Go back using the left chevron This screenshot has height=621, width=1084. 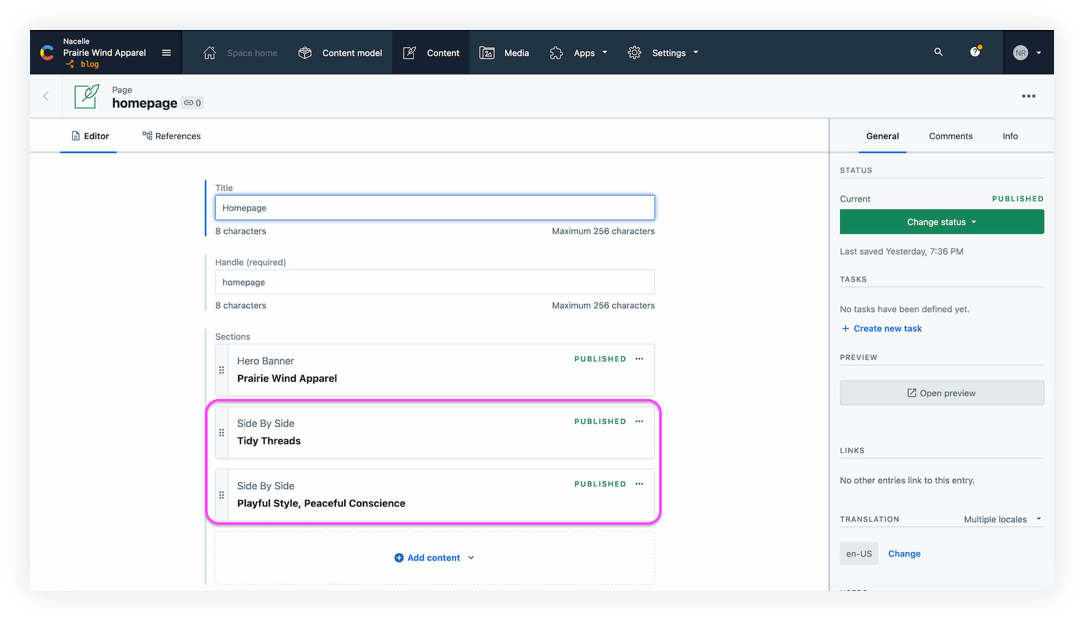coord(46,96)
